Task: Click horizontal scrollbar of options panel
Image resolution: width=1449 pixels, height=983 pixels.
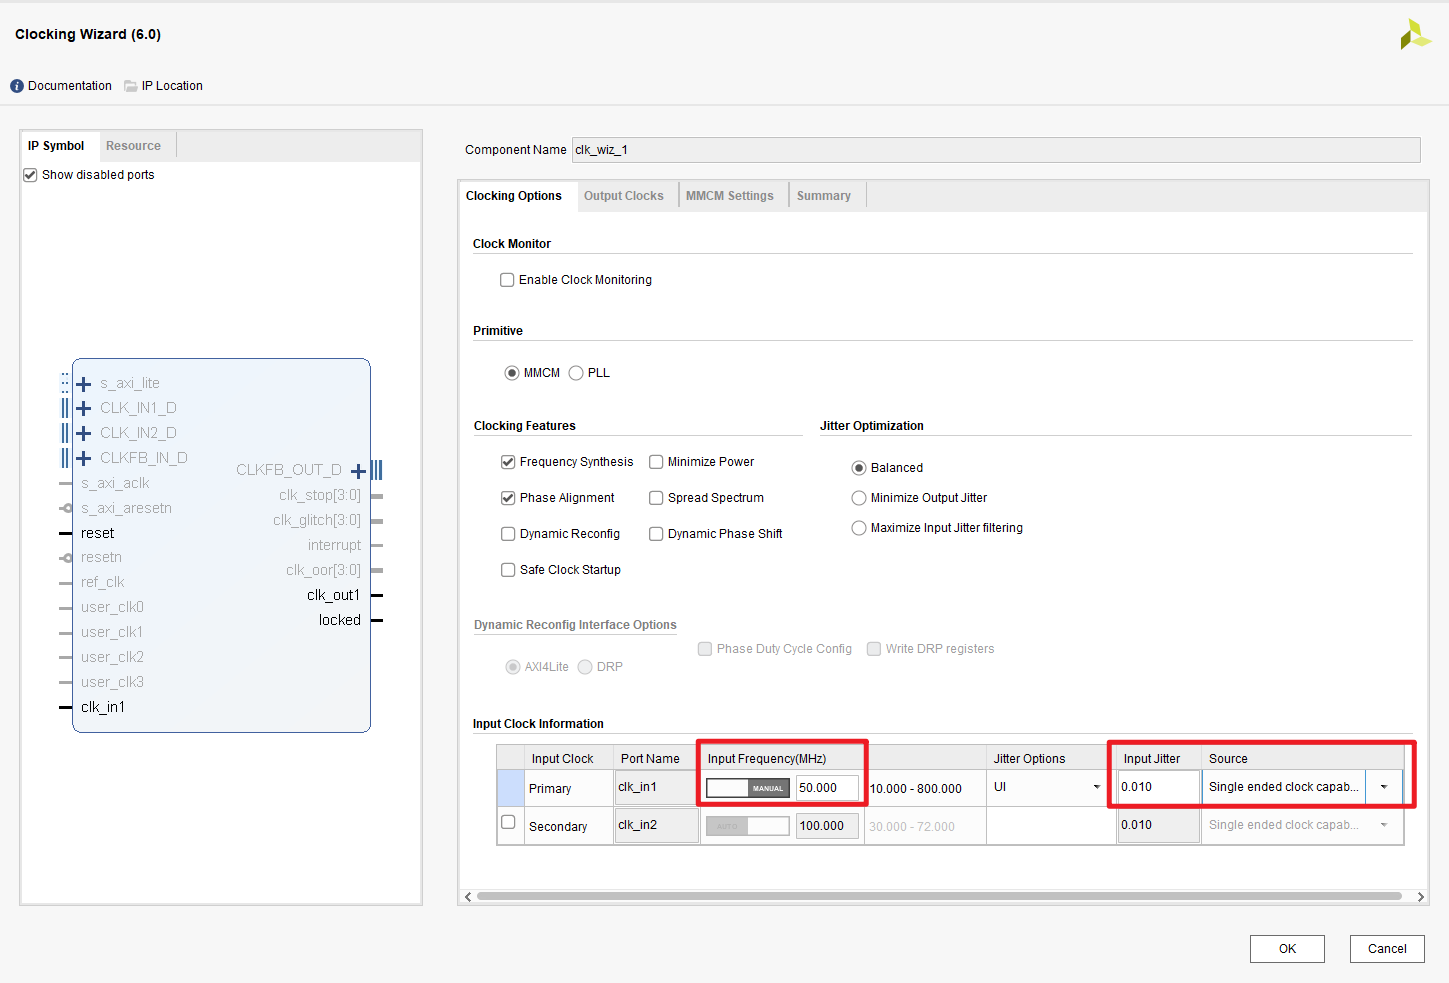Action: click(940, 896)
